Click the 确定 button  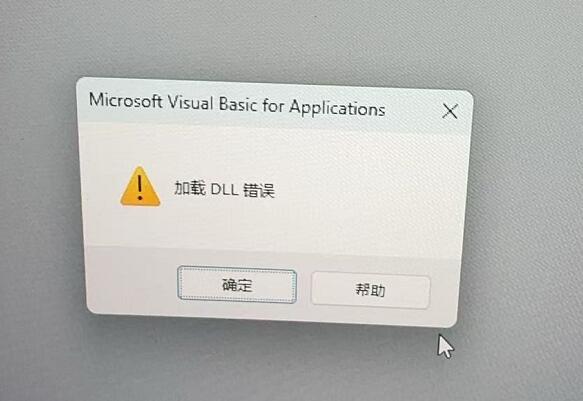pyautogui.click(x=237, y=285)
